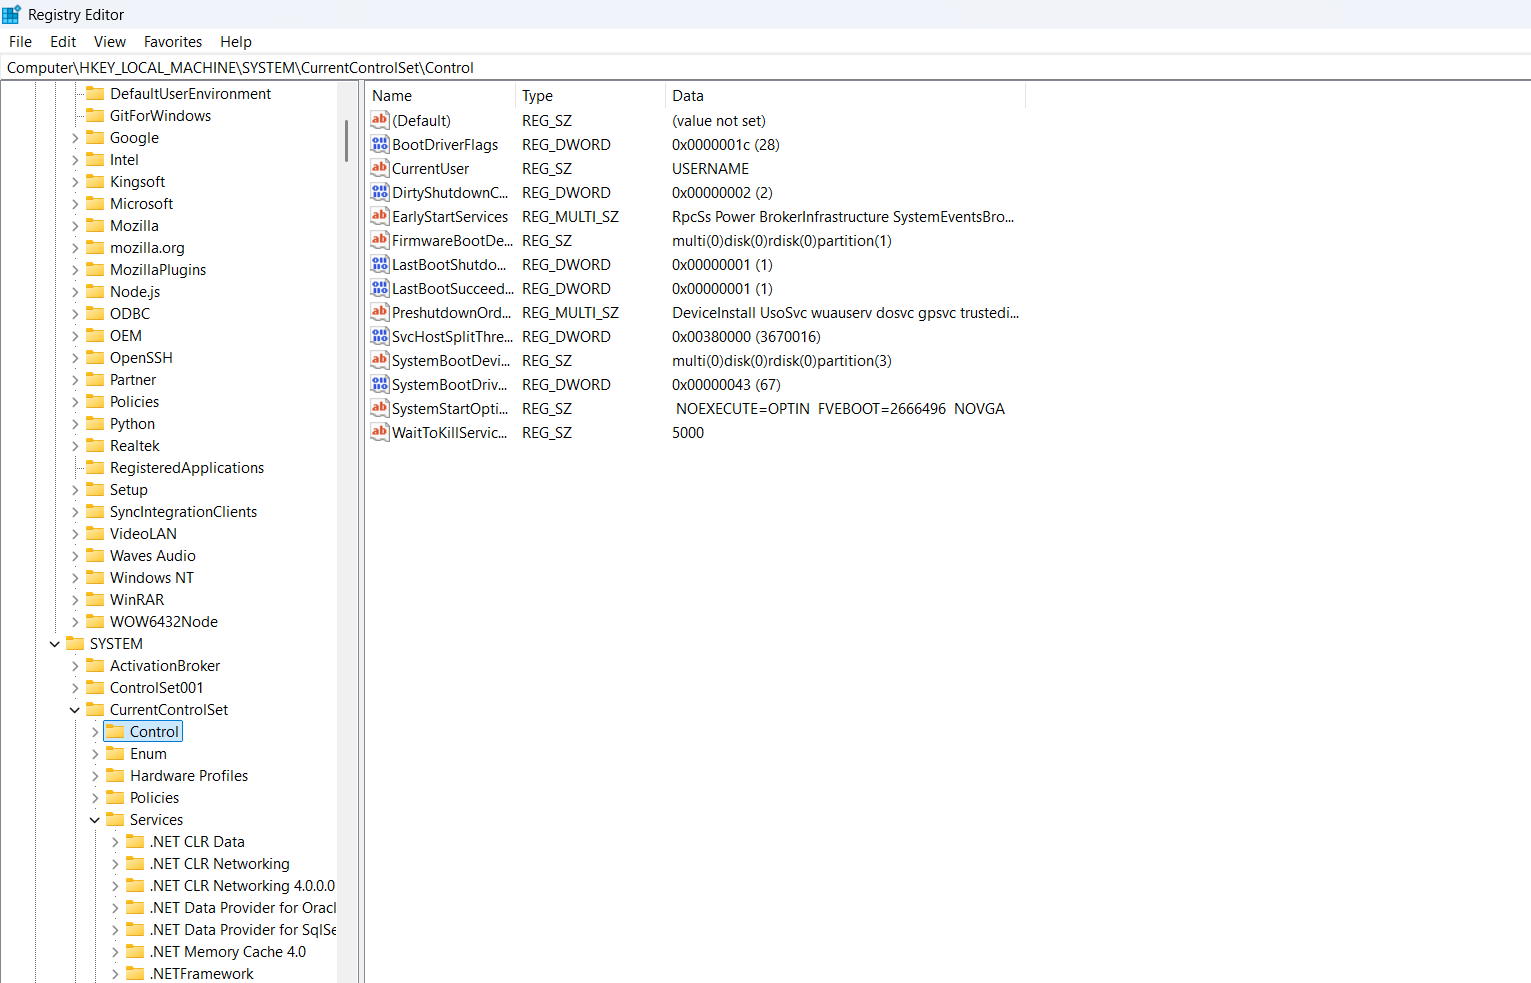1531x983 pixels.
Task: Click the BootDriverFlags DWORD value icon
Action: (380, 145)
